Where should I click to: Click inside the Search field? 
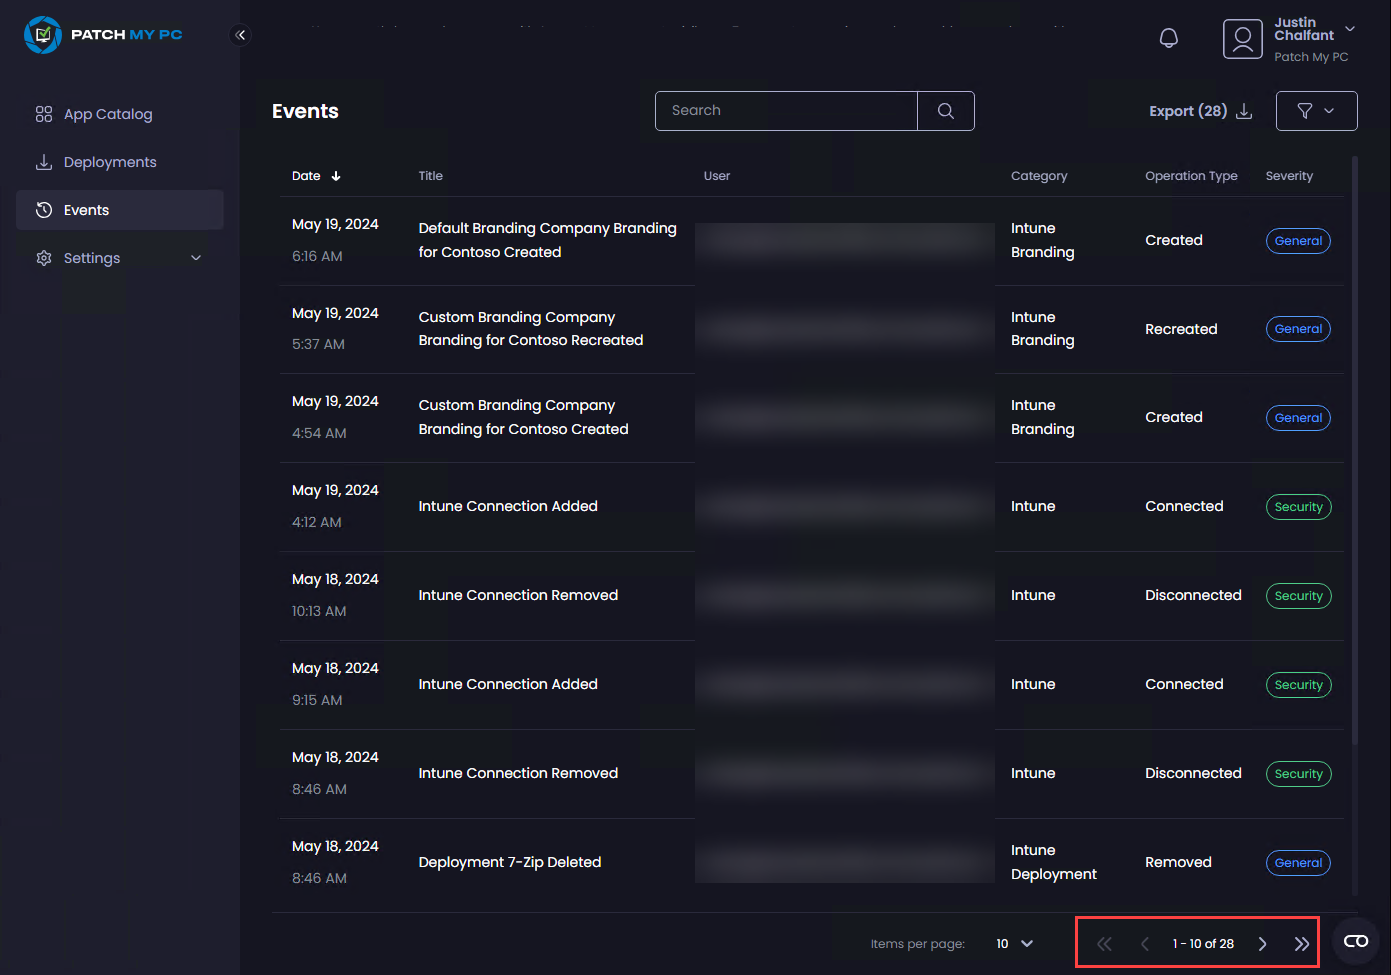point(785,110)
